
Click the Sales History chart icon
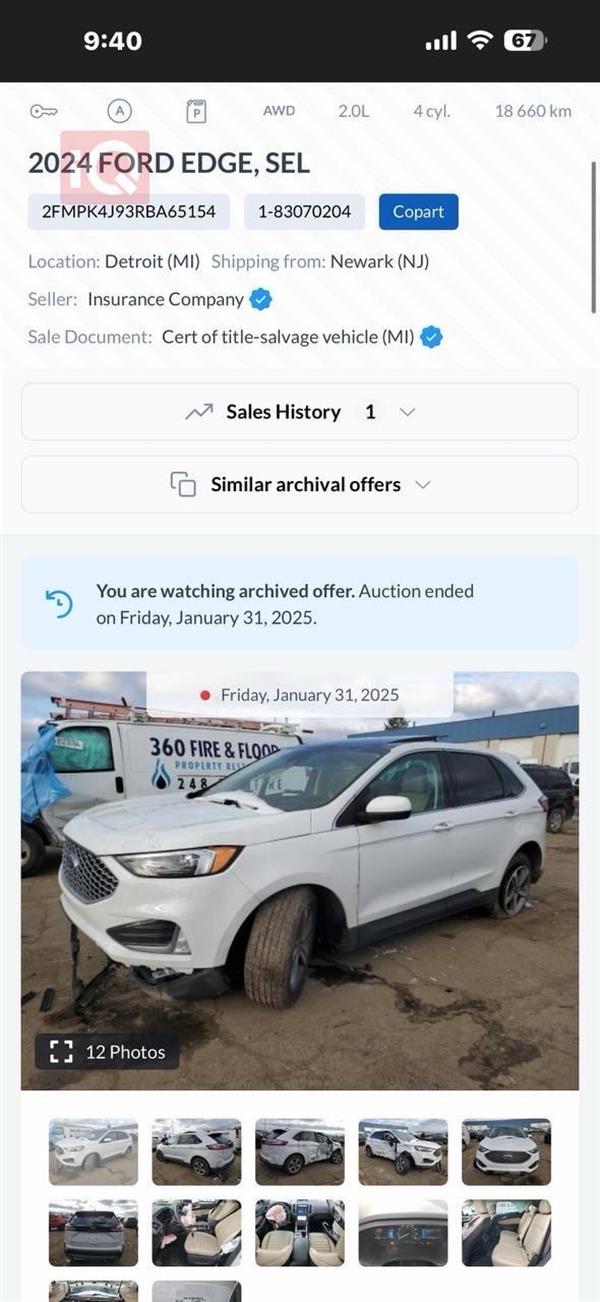200,411
